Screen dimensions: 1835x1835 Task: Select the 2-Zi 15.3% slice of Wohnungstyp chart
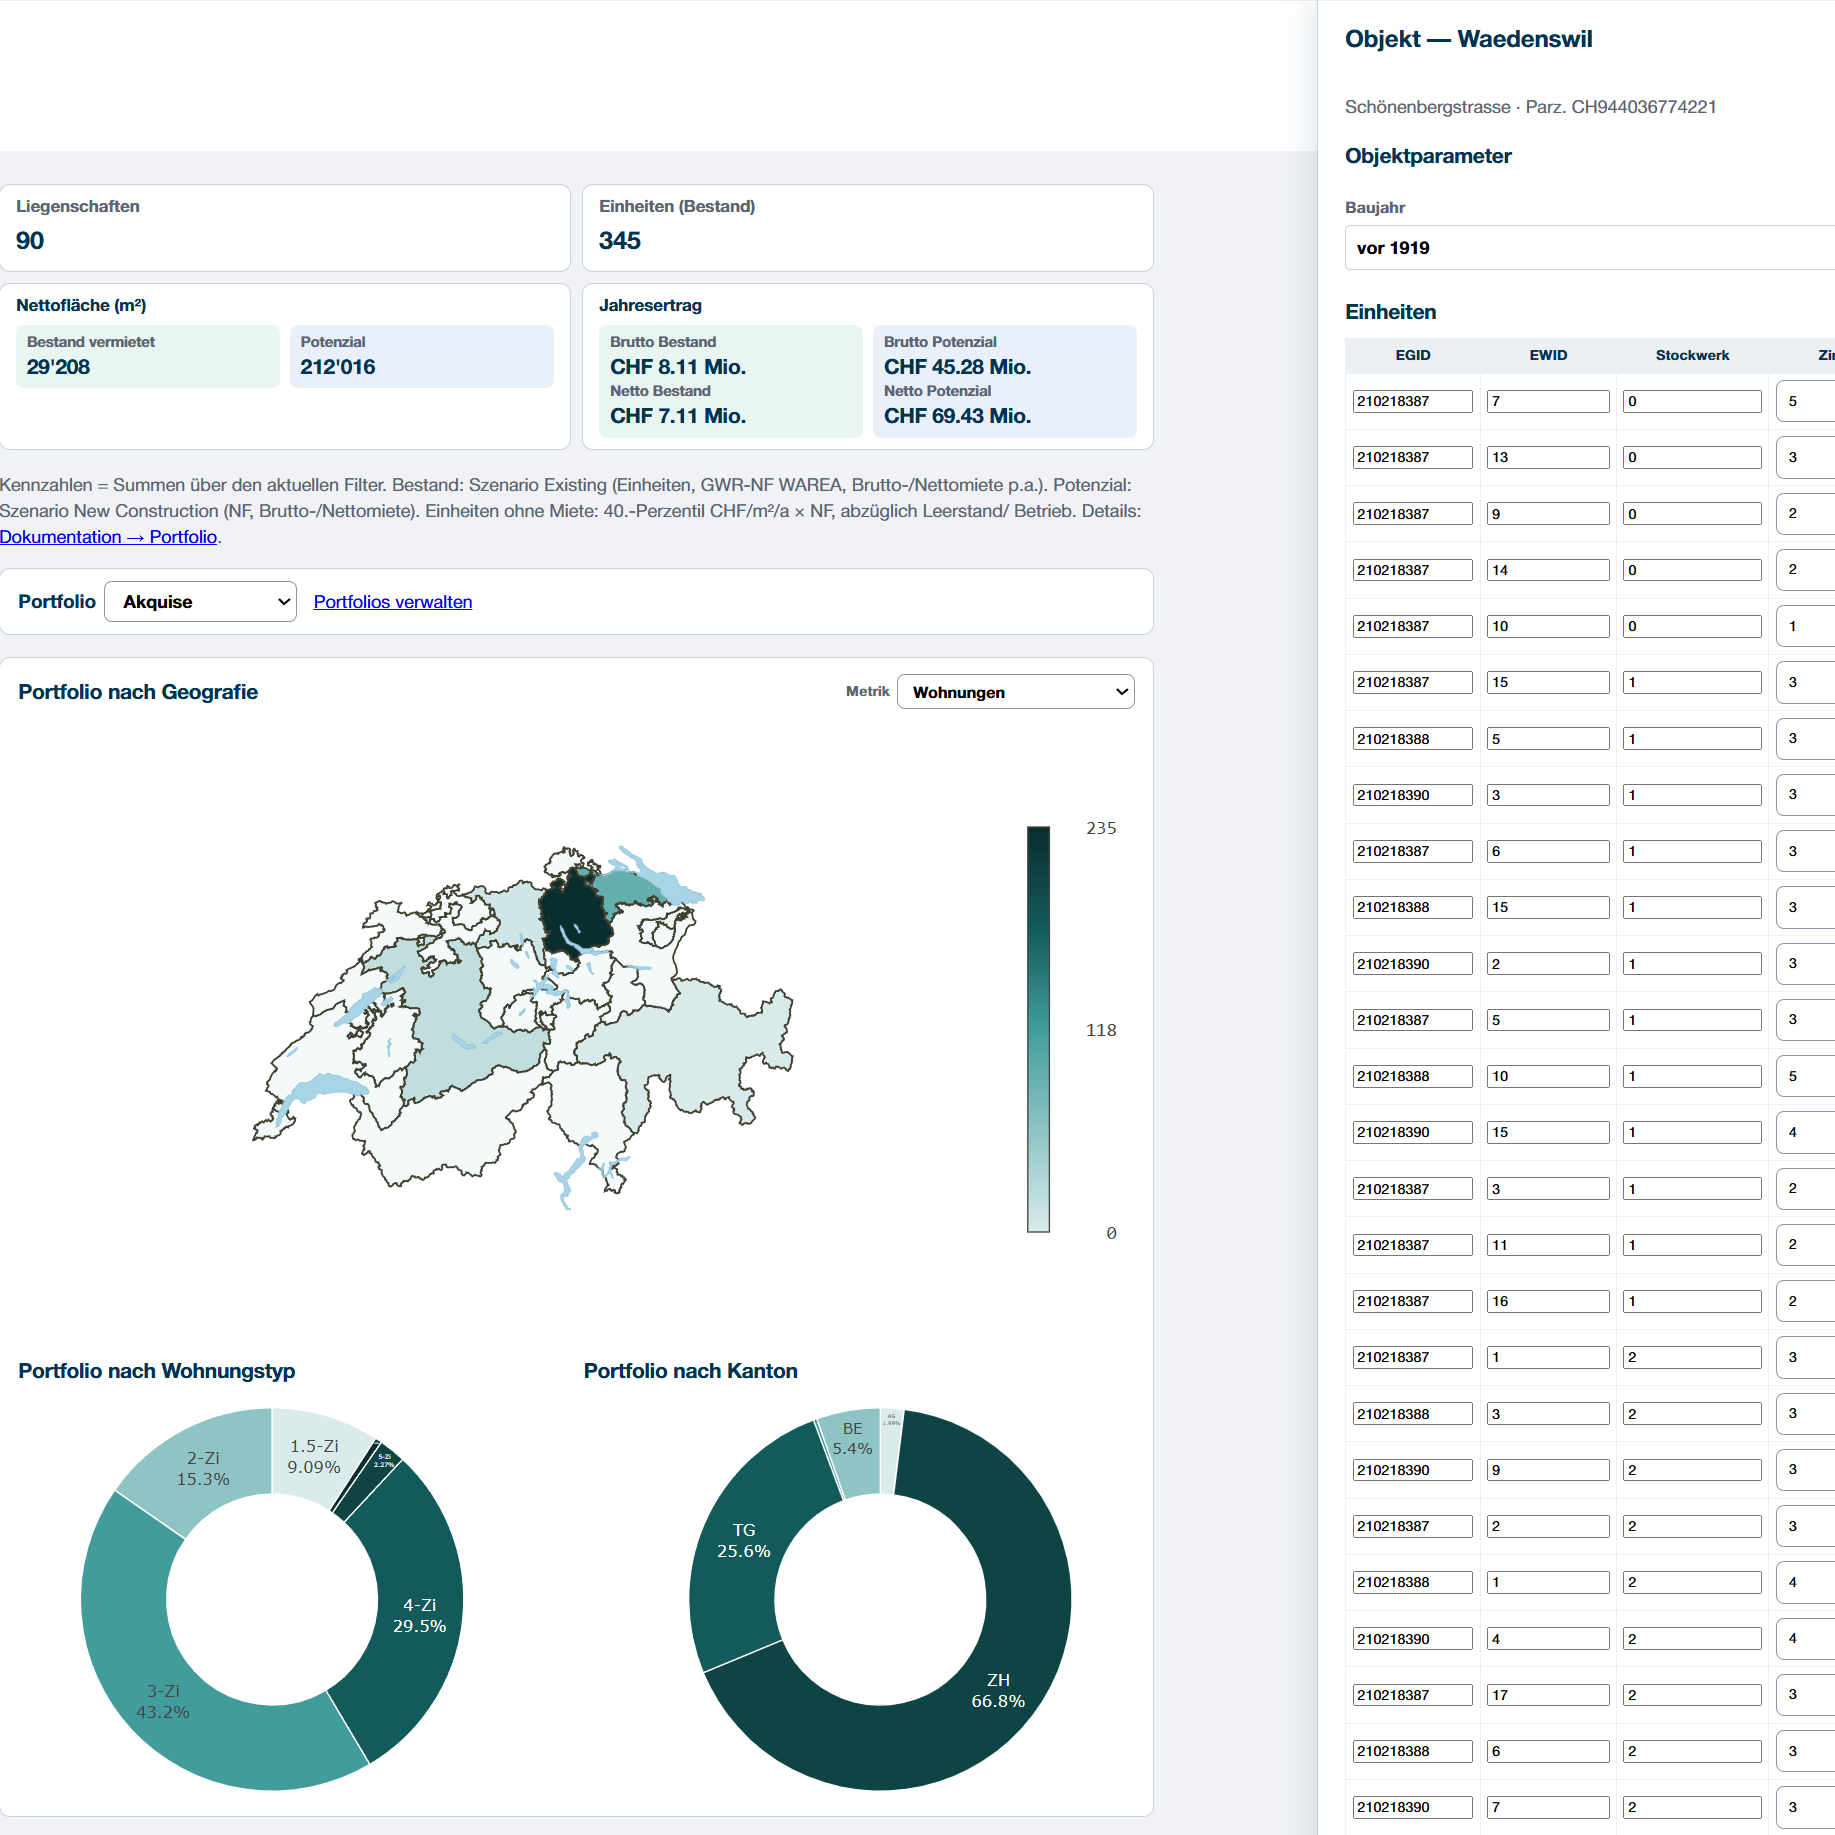pos(203,1468)
